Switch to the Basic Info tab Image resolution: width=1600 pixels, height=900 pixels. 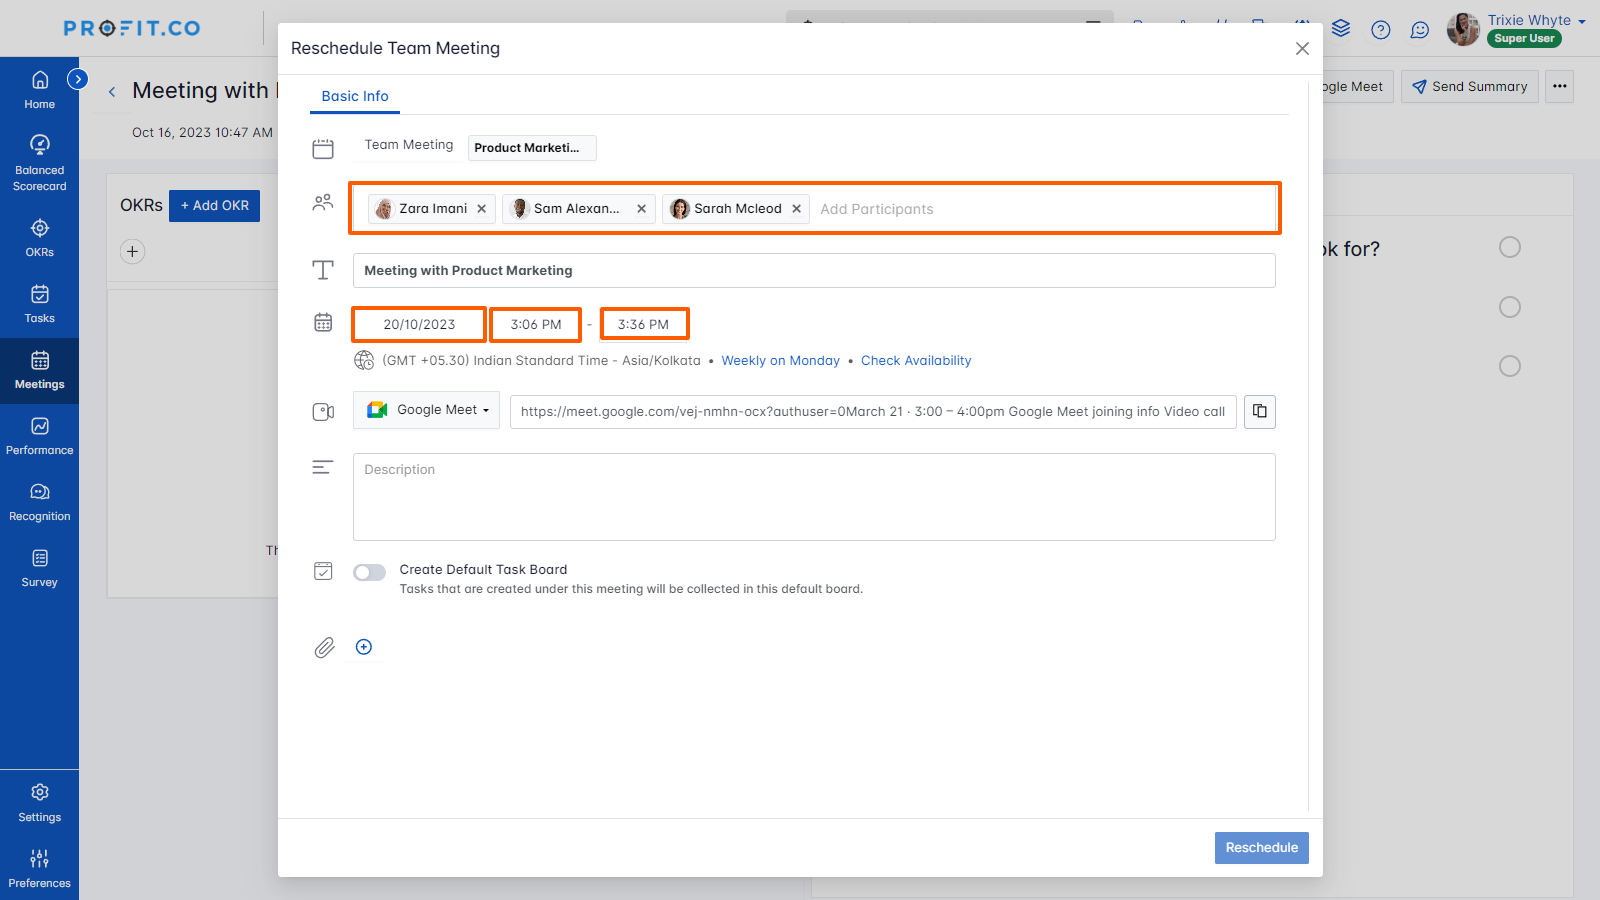(355, 96)
